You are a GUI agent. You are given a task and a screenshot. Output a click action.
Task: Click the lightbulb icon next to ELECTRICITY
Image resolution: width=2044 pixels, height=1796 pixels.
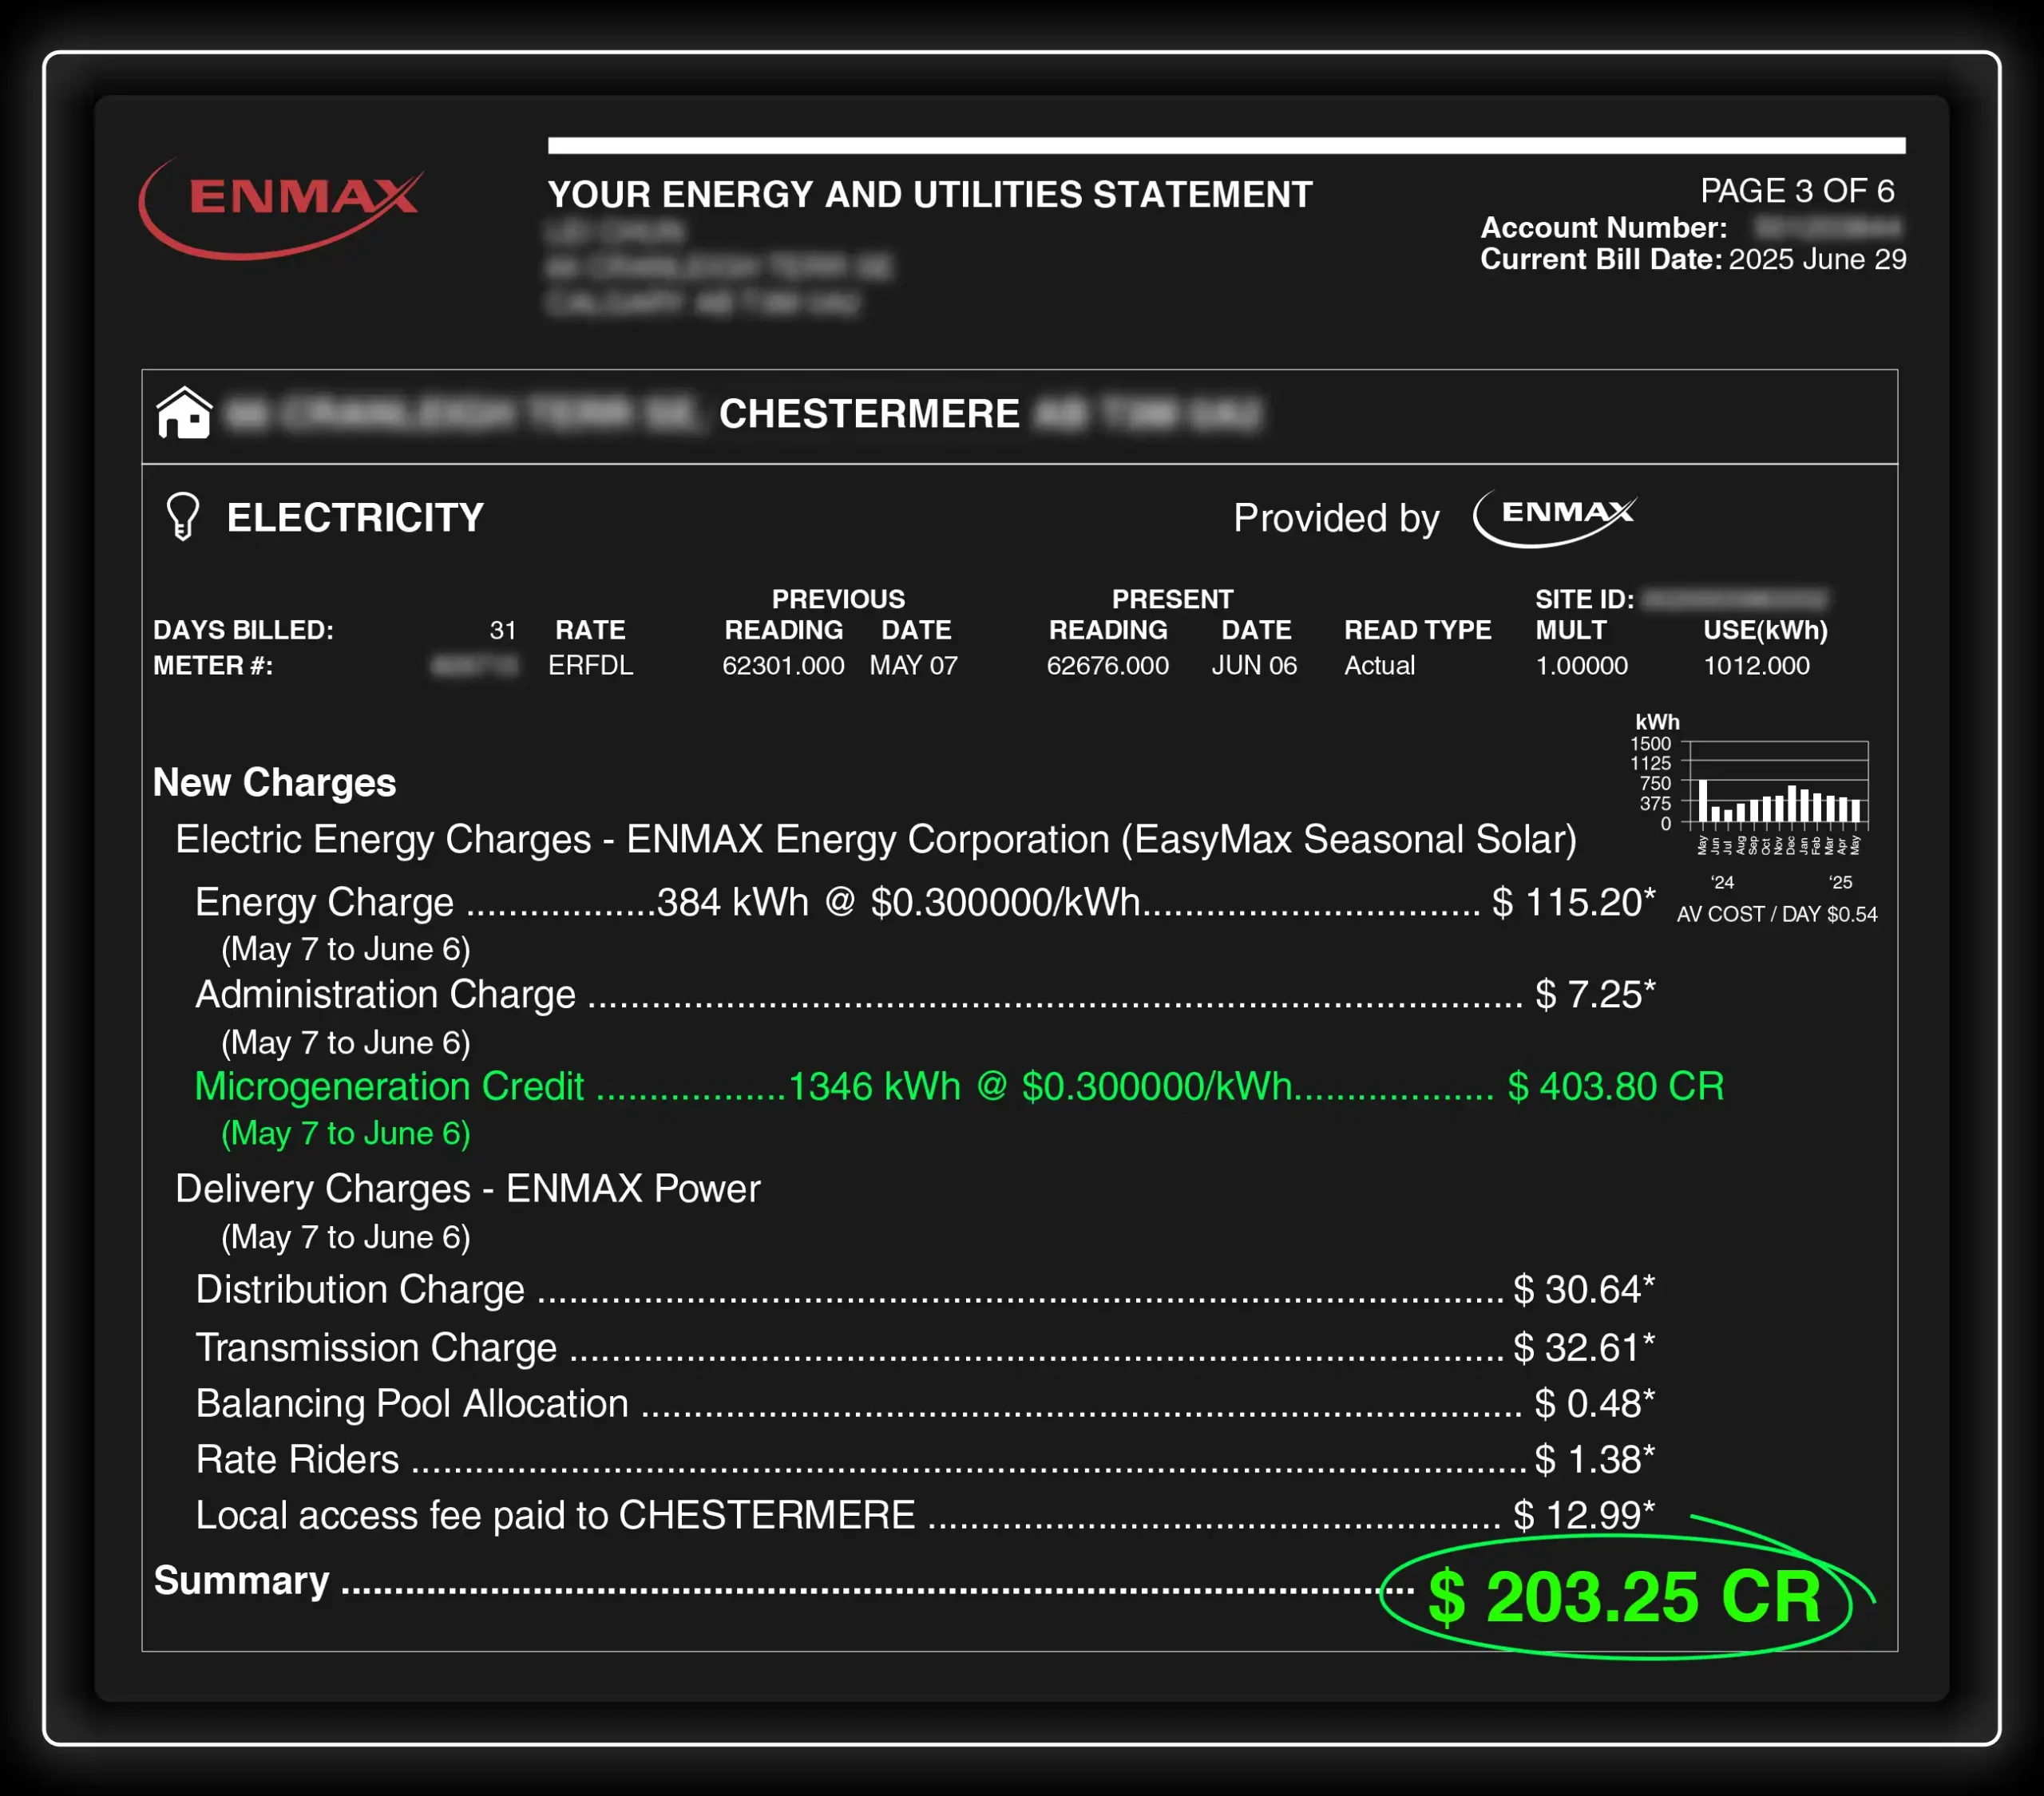click(x=183, y=516)
